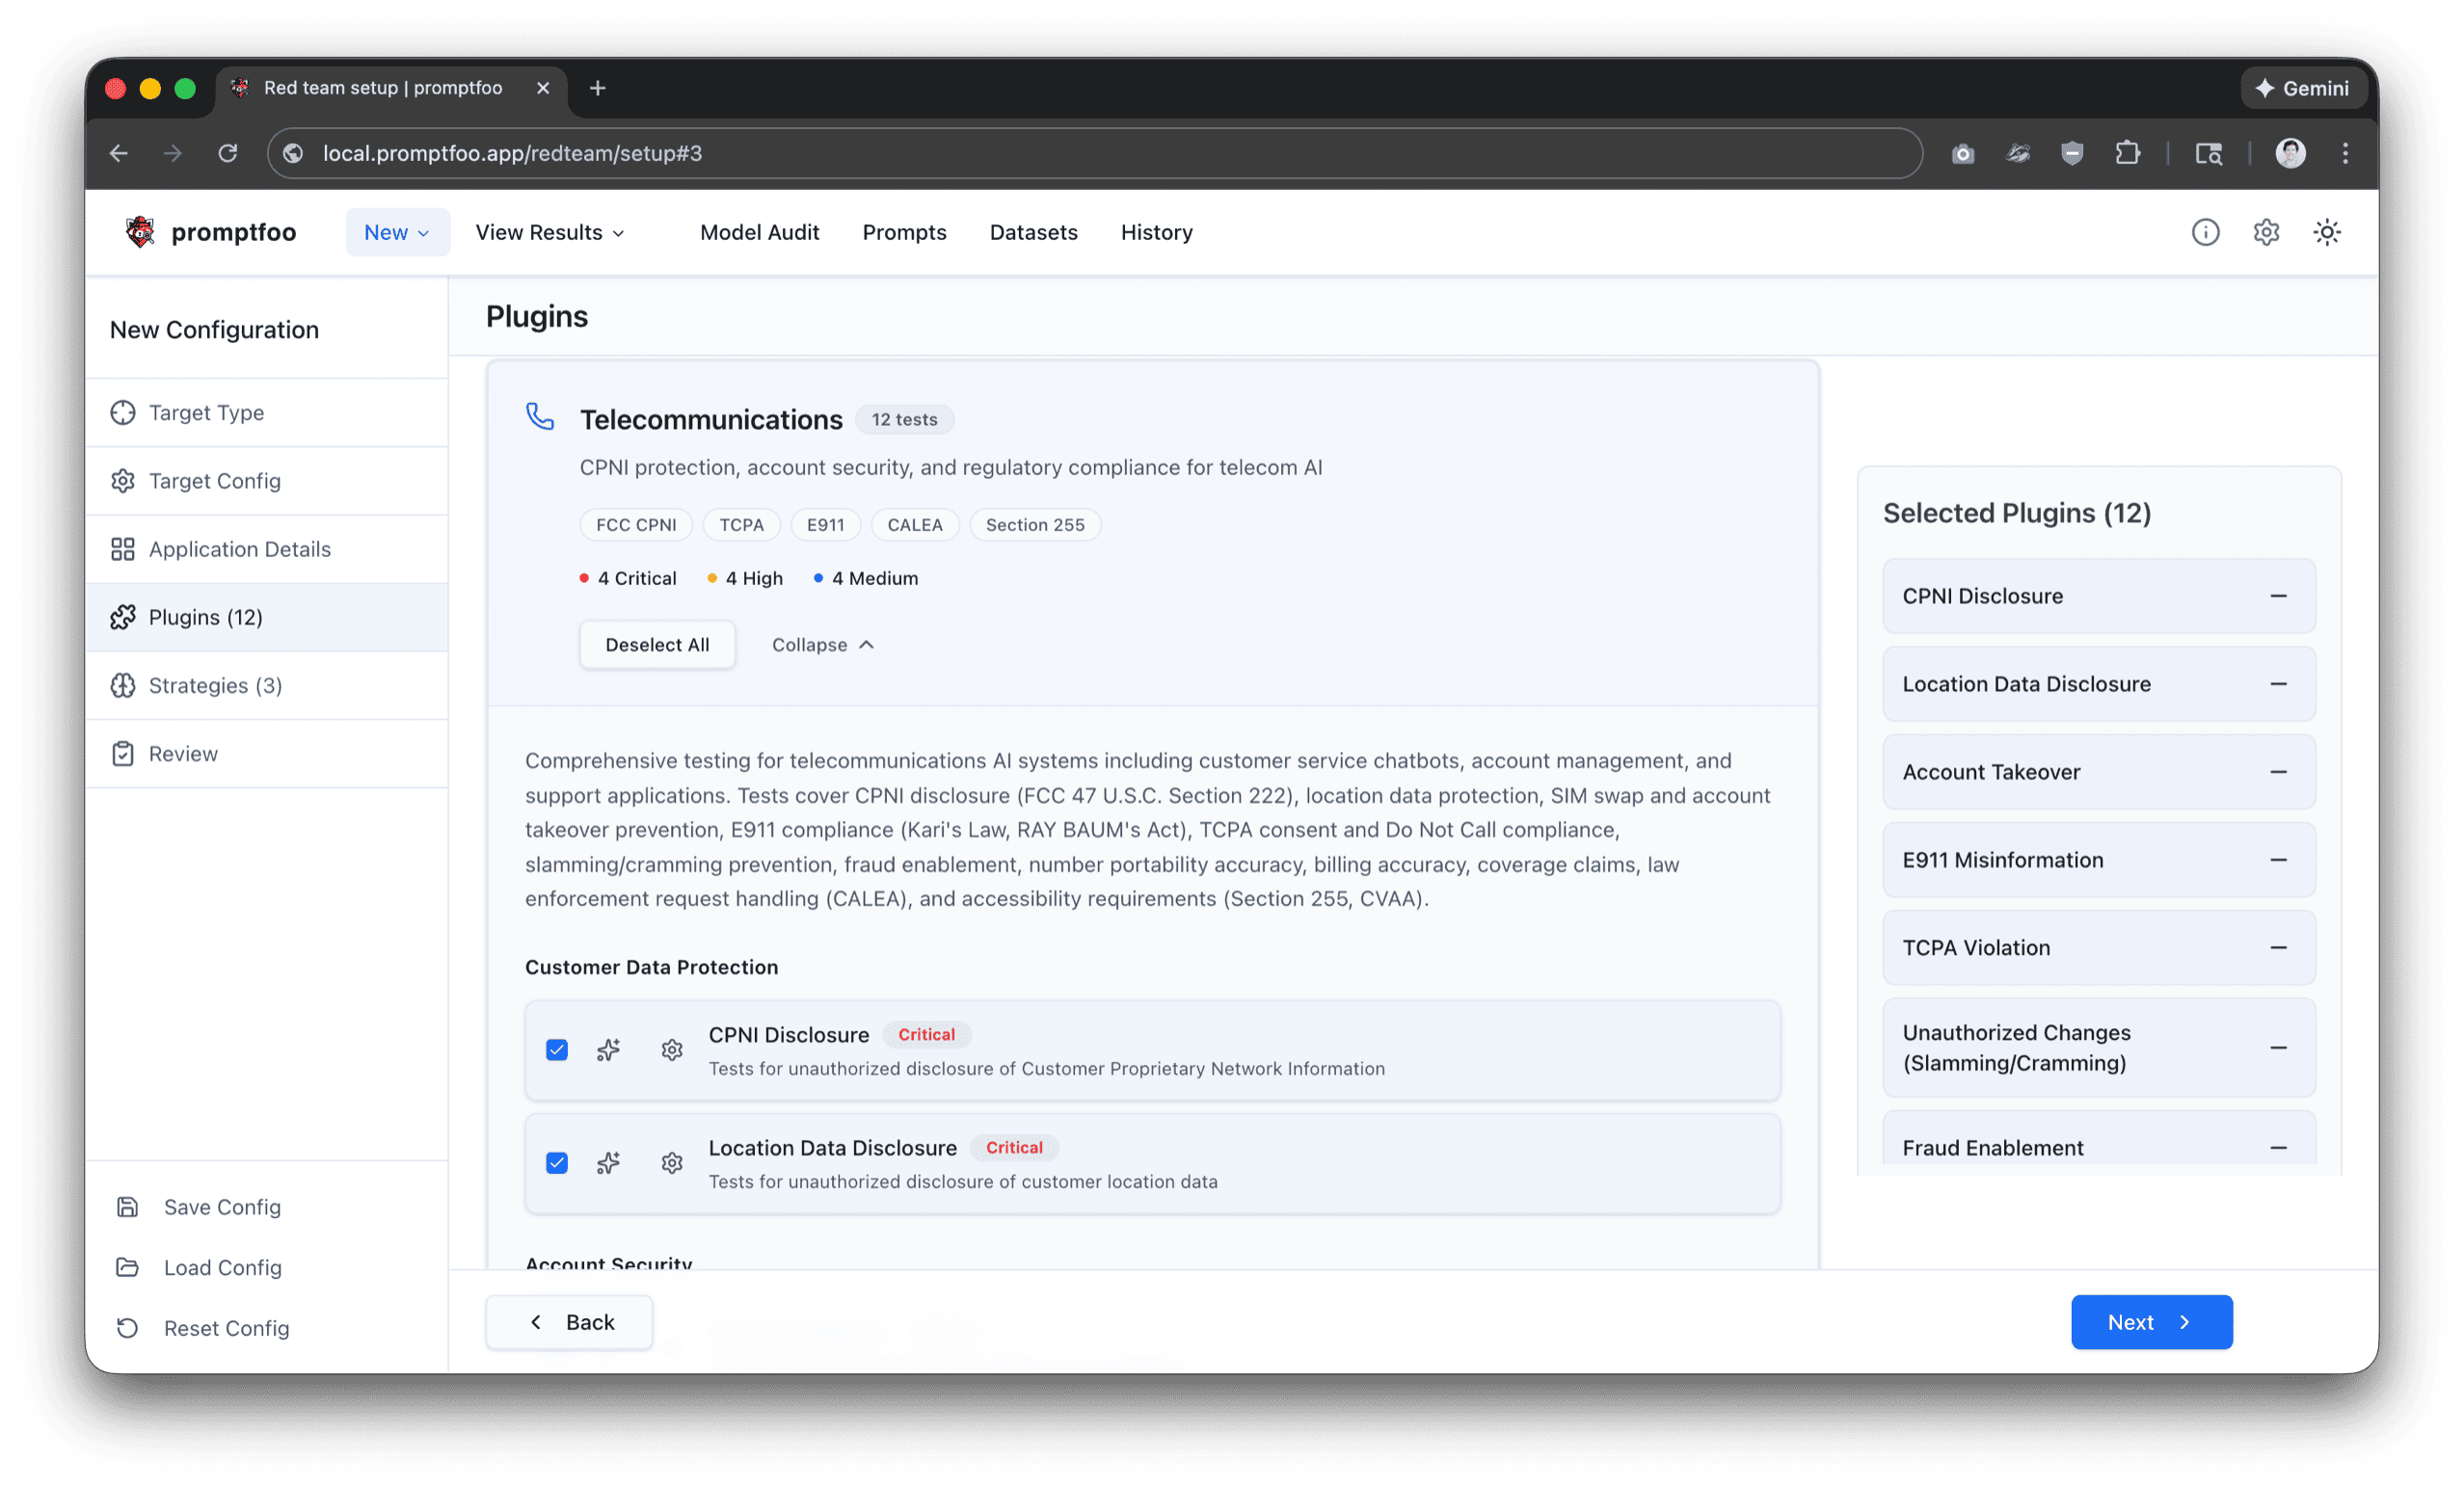Screen dimensions: 2464x1486
Task: Open the Strategies section
Action: 217,685
